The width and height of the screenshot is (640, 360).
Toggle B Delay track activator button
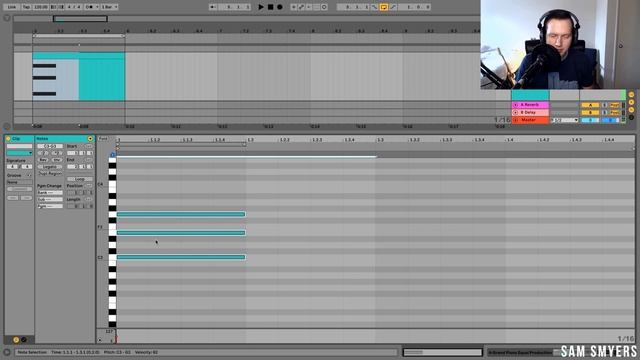point(590,112)
